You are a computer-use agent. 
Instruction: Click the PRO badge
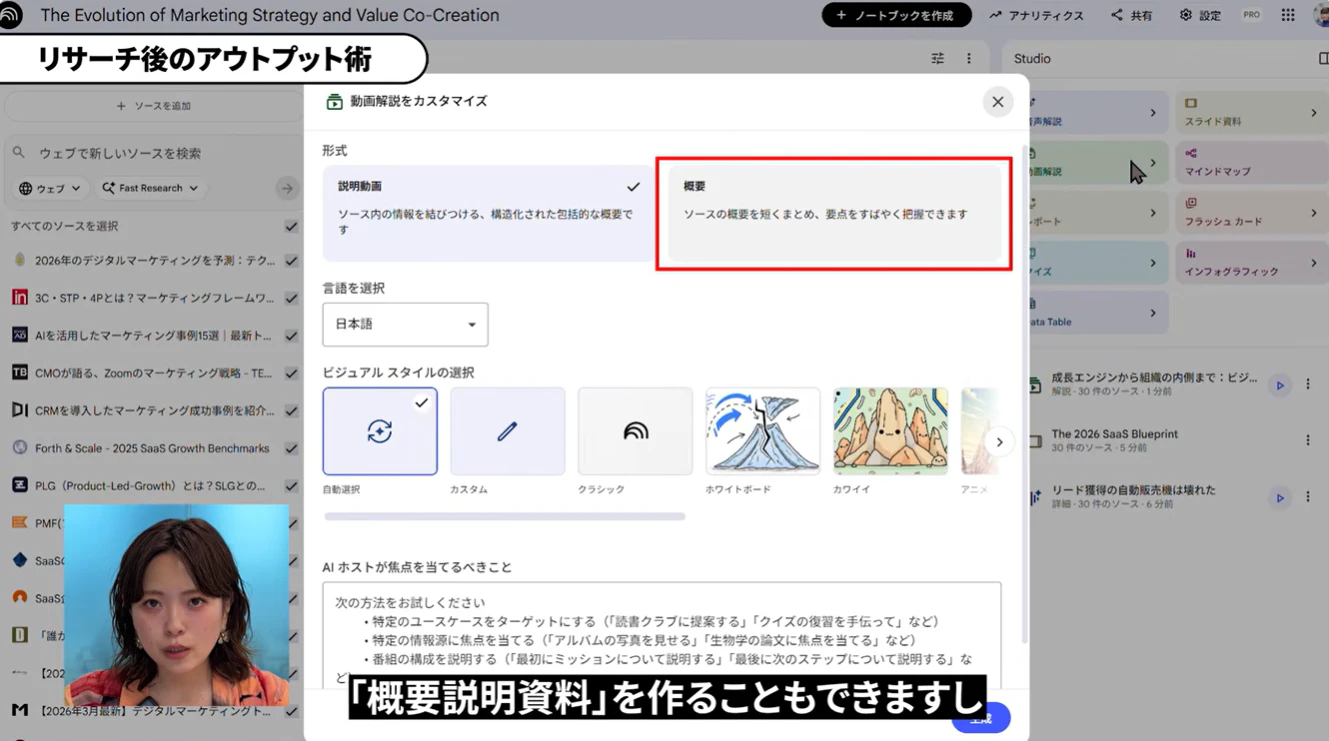(1251, 15)
